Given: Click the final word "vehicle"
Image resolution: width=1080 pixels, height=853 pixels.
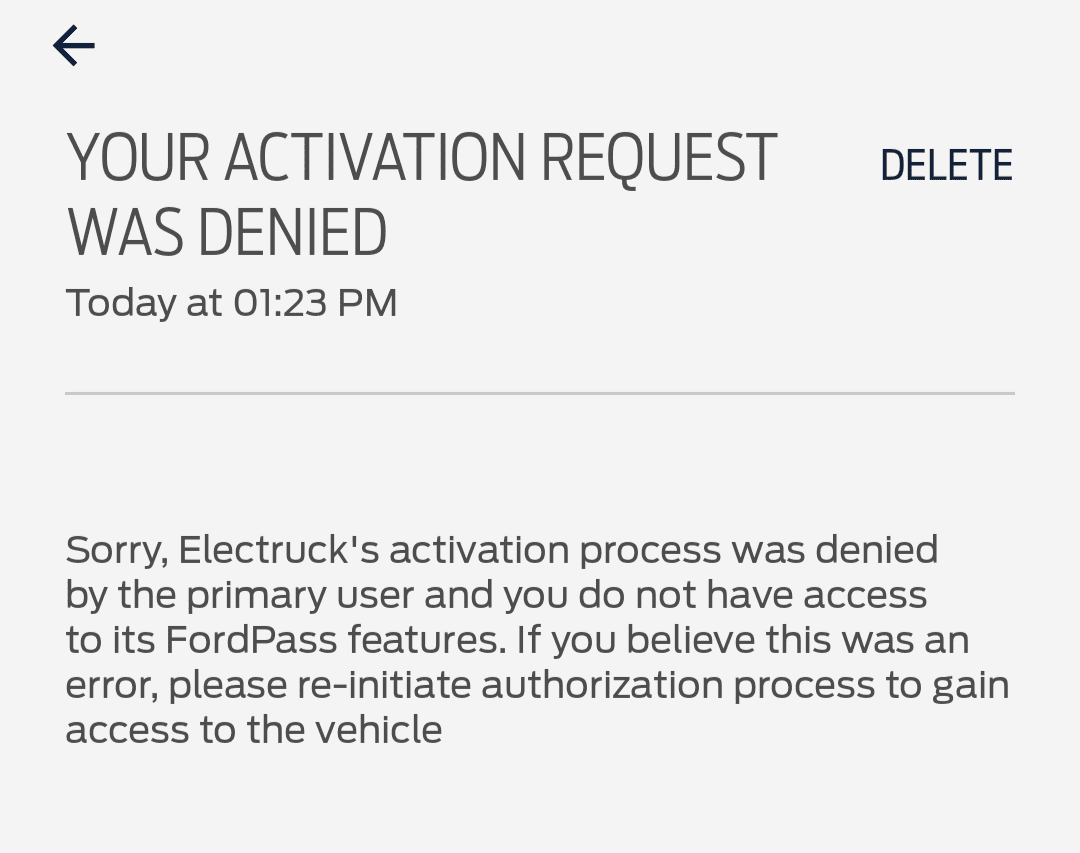Looking at the screenshot, I should click(378, 730).
